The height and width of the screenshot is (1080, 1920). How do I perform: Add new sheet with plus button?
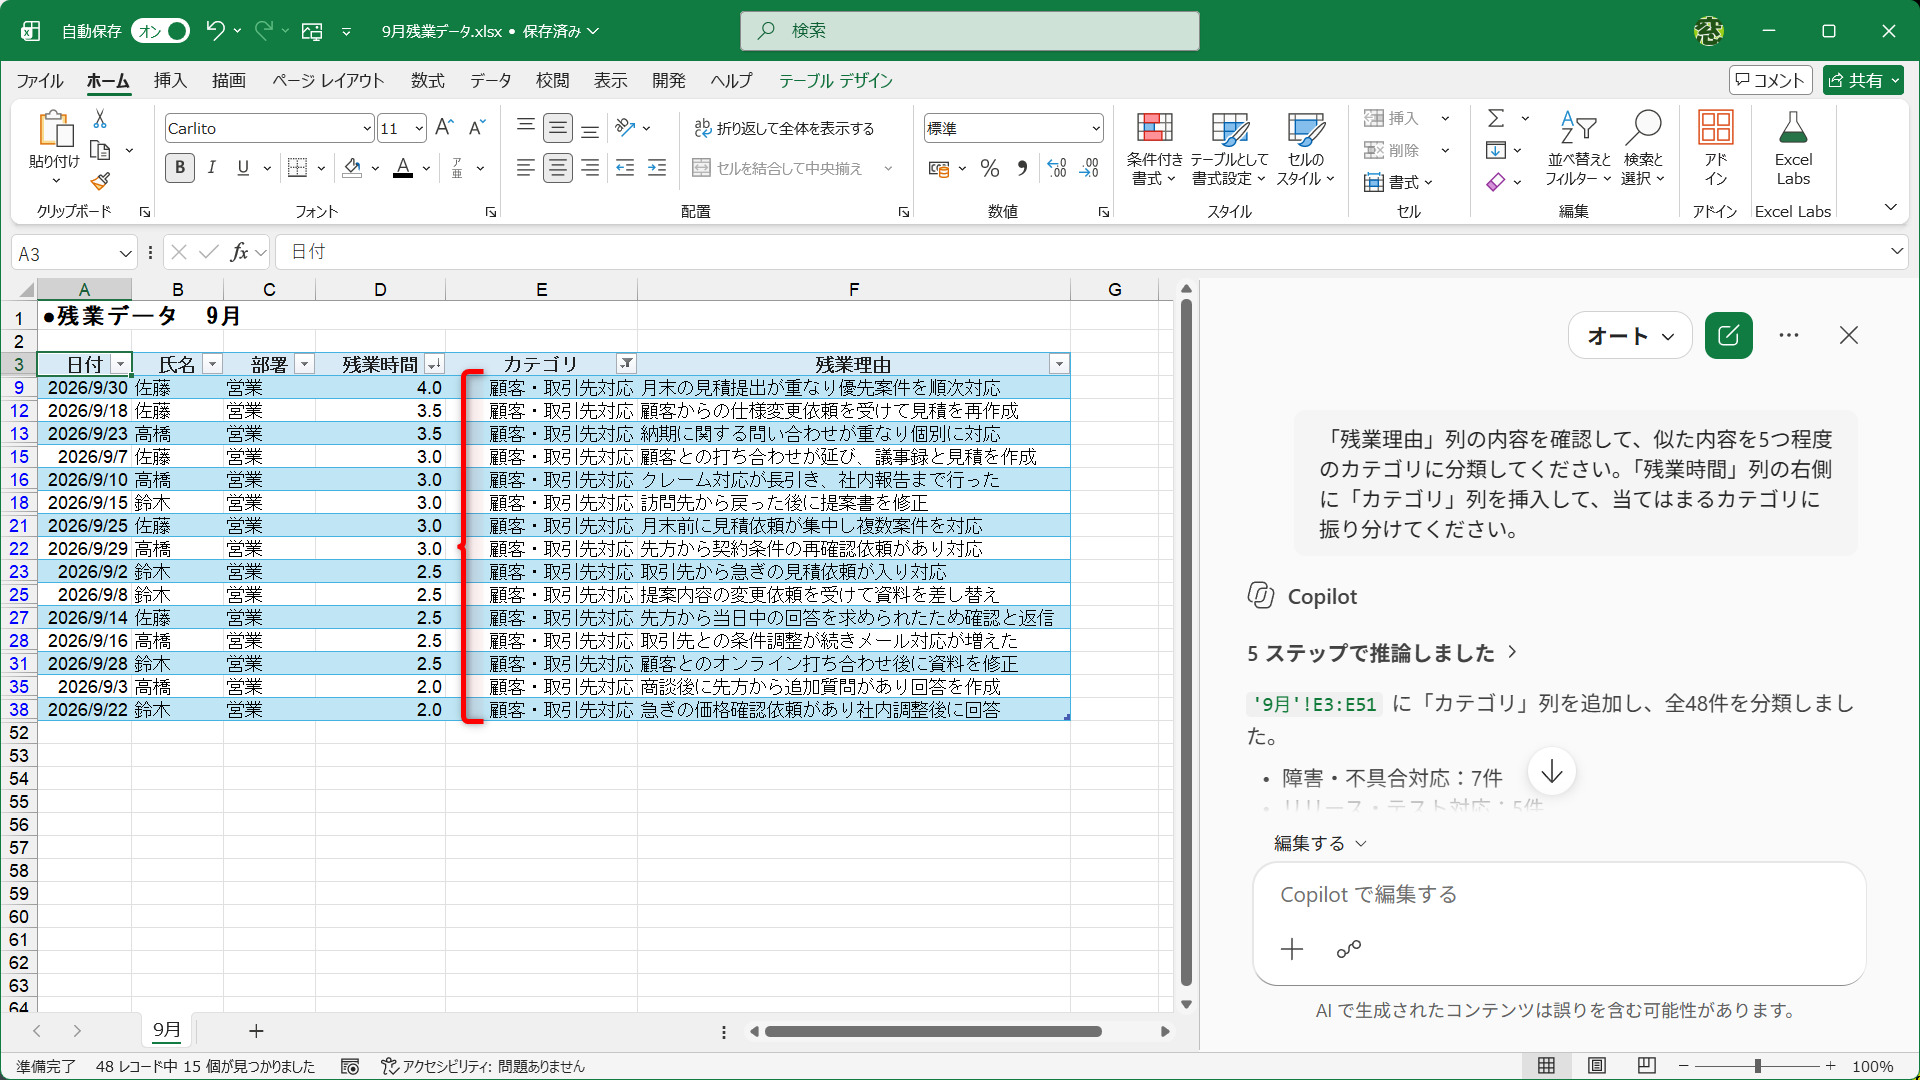point(256,1031)
